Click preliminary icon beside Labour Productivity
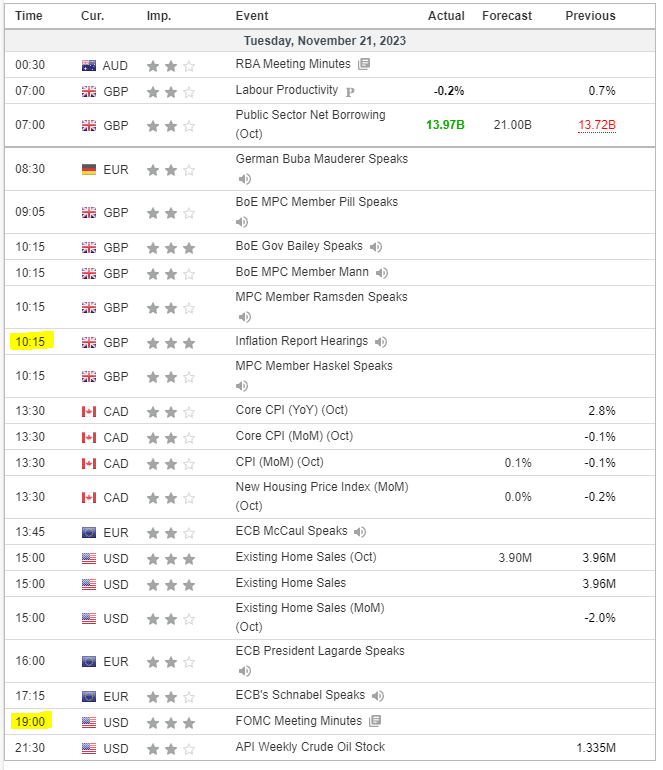The image size is (663, 770). point(350,91)
